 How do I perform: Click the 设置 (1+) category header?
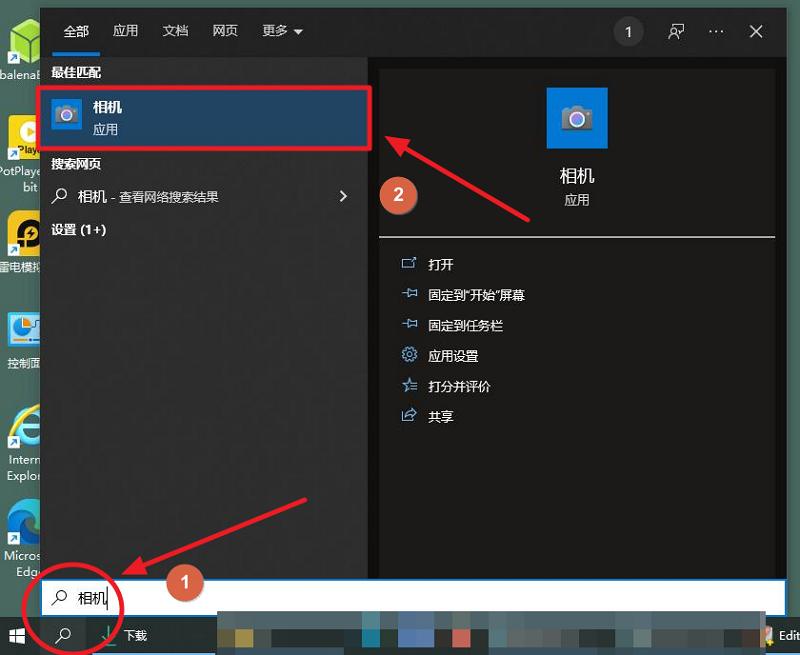(79, 230)
